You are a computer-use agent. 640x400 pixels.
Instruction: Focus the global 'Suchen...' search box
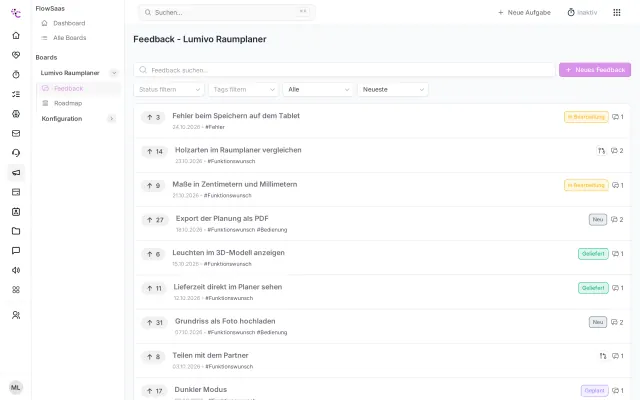click(x=227, y=13)
